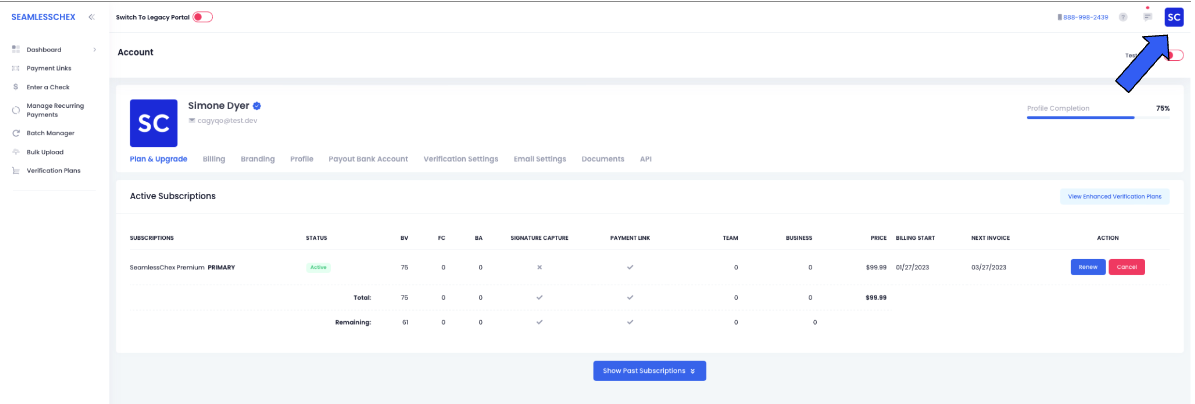The width and height of the screenshot is (1195, 404).
Task: Open the Billing tab
Action: pos(214,159)
